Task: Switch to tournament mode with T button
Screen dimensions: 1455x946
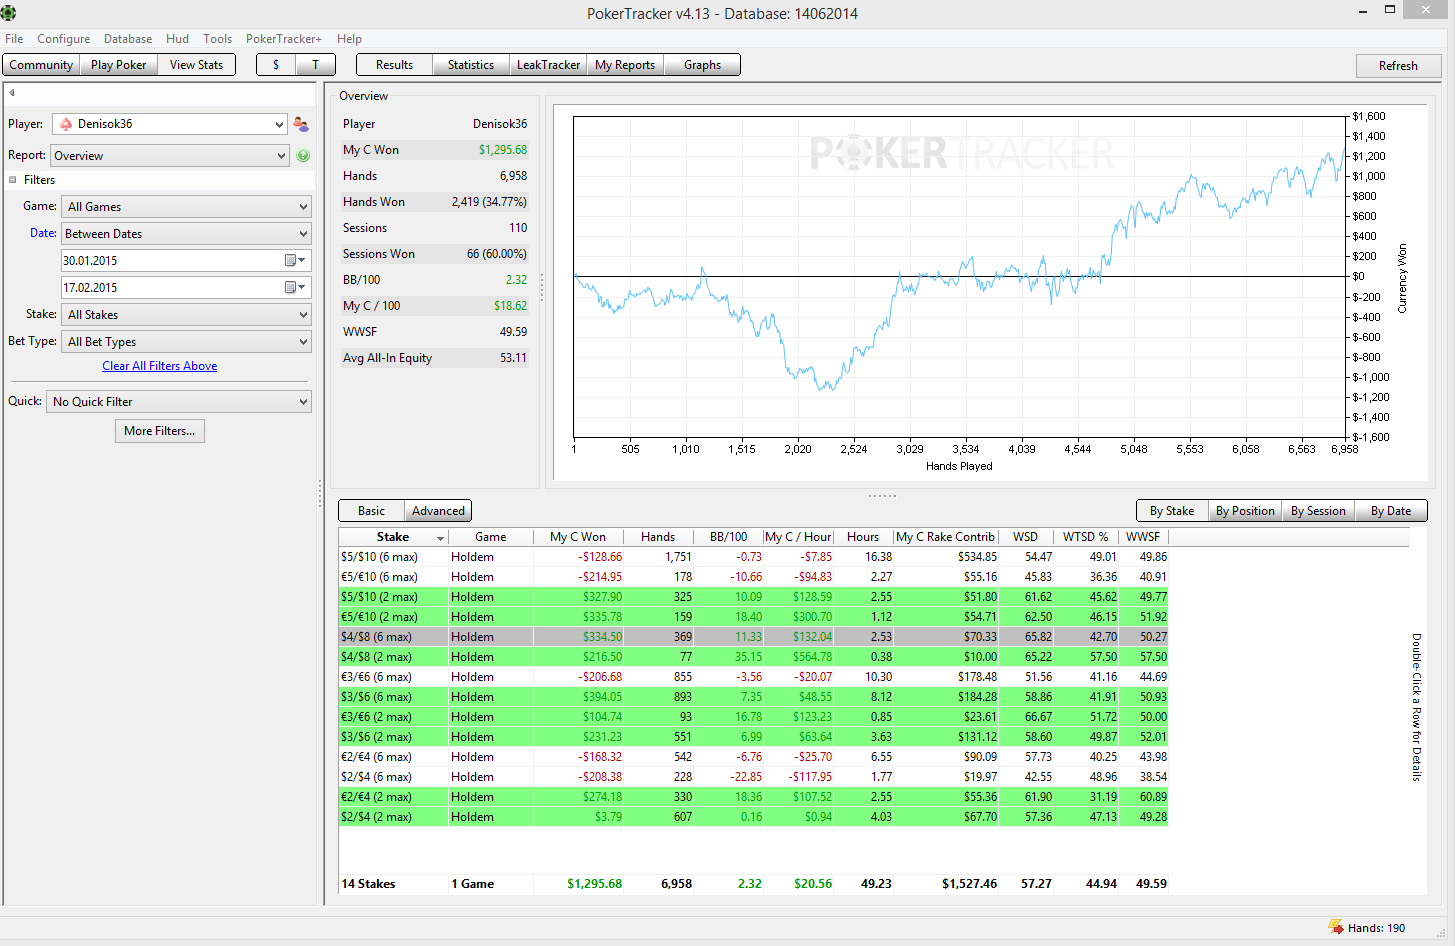Action: click(316, 65)
